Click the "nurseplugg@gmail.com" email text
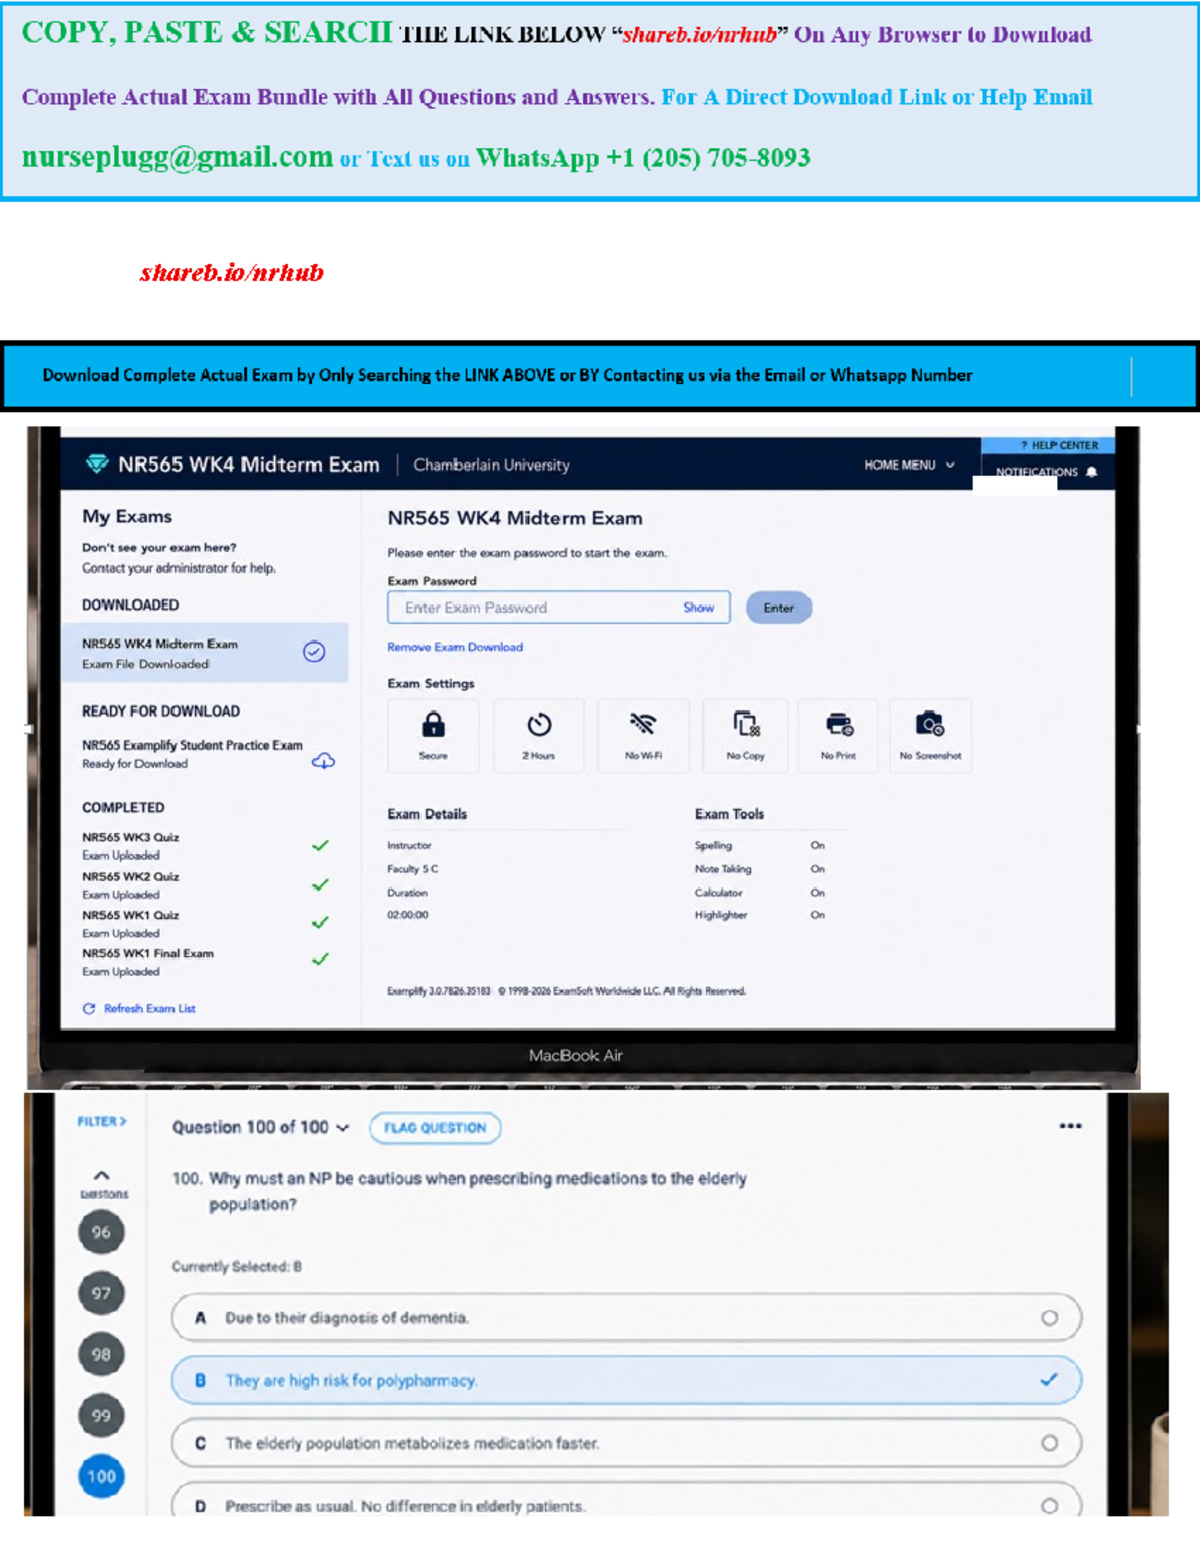 tap(177, 157)
